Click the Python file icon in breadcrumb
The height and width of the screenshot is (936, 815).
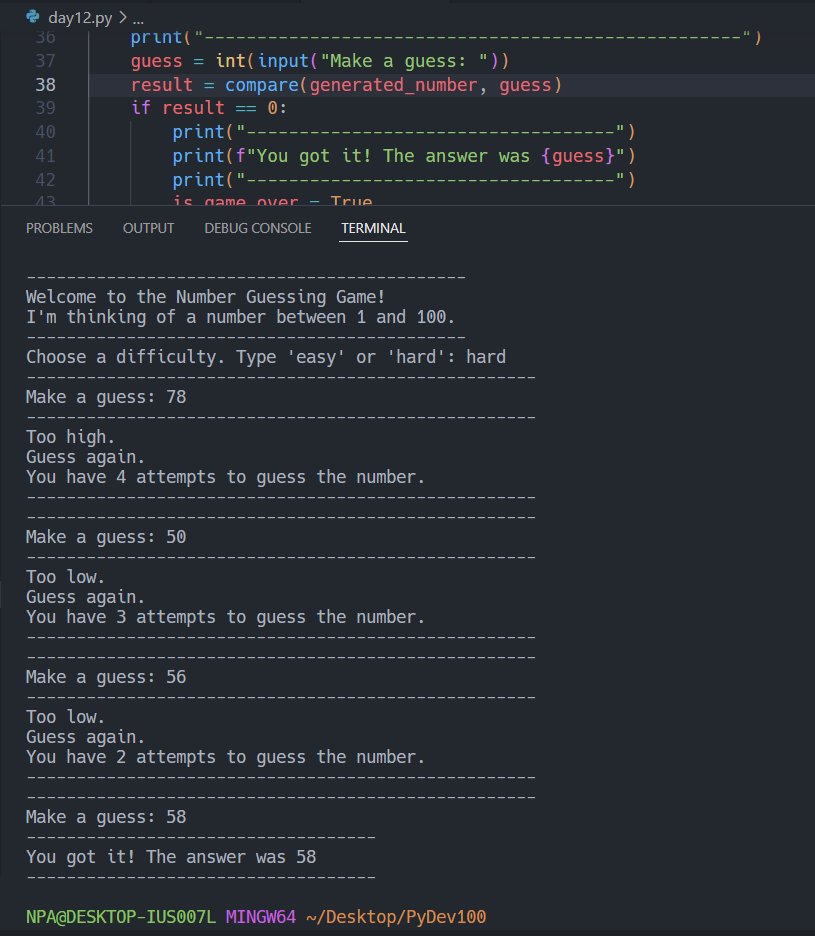click(33, 17)
